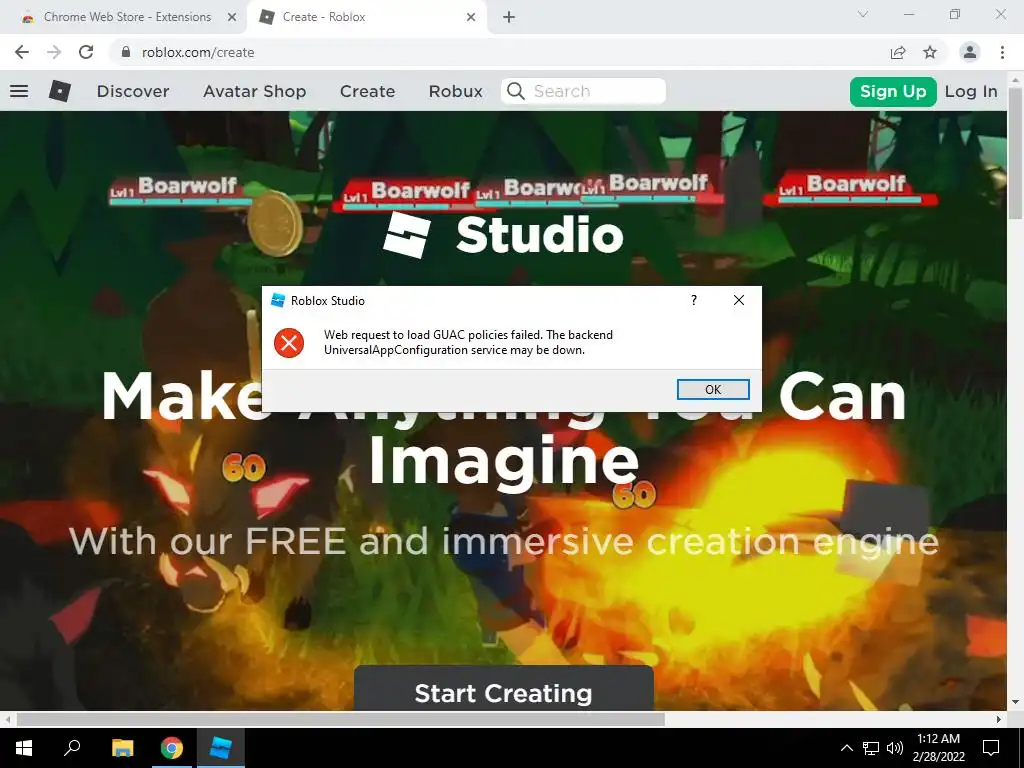Bookmark this page with star icon
The width and height of the screenshot is (1024, 768).
point(930,52)
